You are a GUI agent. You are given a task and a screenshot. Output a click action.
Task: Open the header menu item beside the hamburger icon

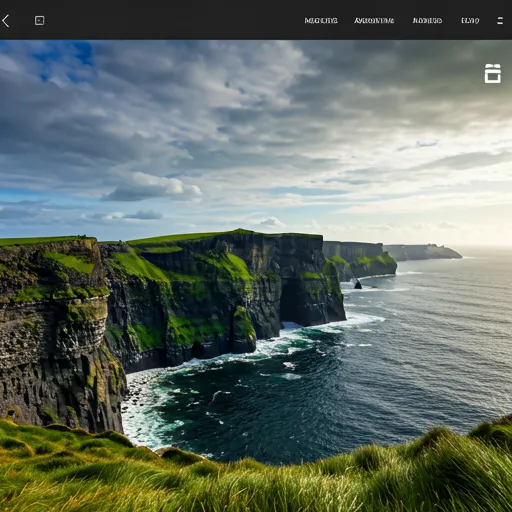point(470,21)
